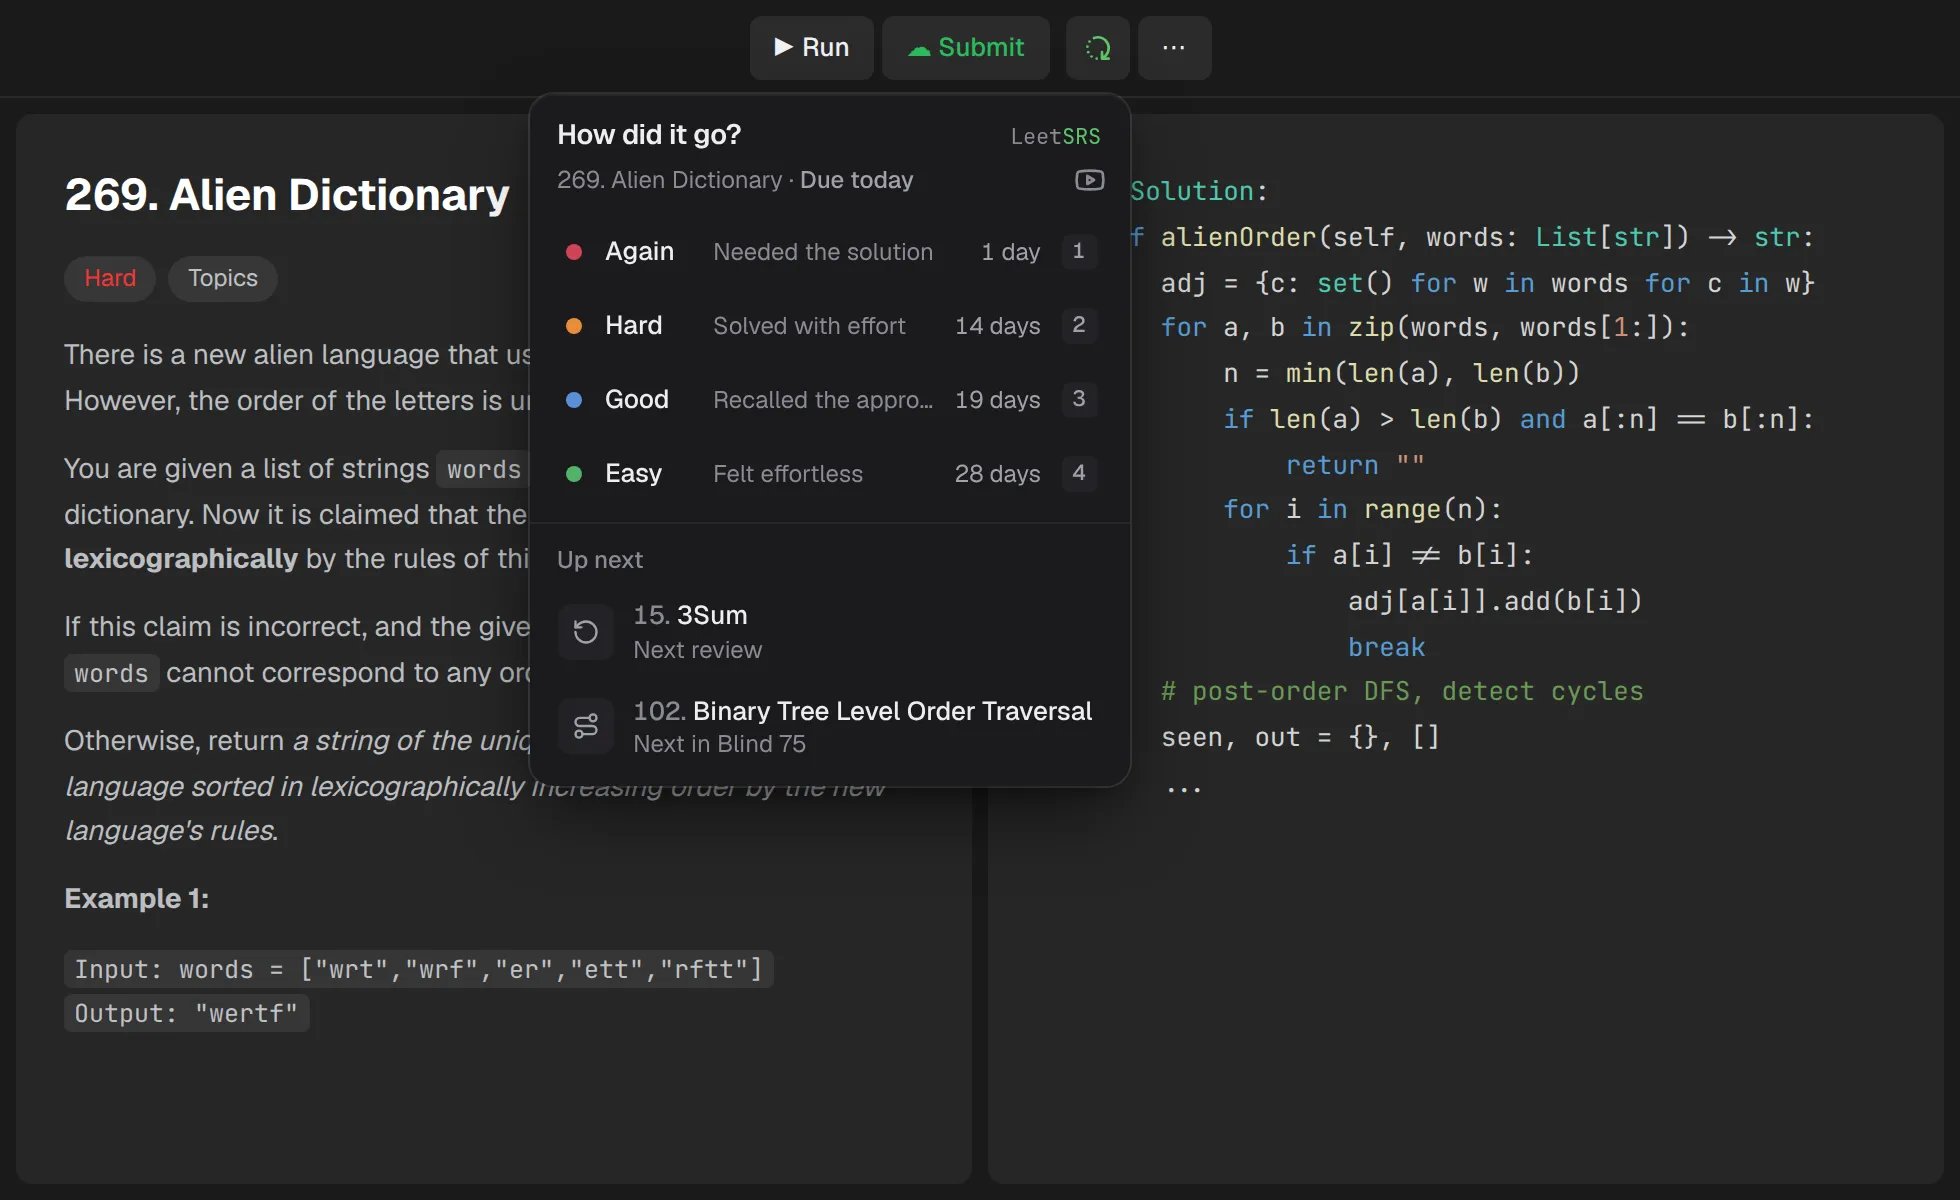
Task: Open the LeetSRS review icon in the toolbar
Action: coord(1097,47)
